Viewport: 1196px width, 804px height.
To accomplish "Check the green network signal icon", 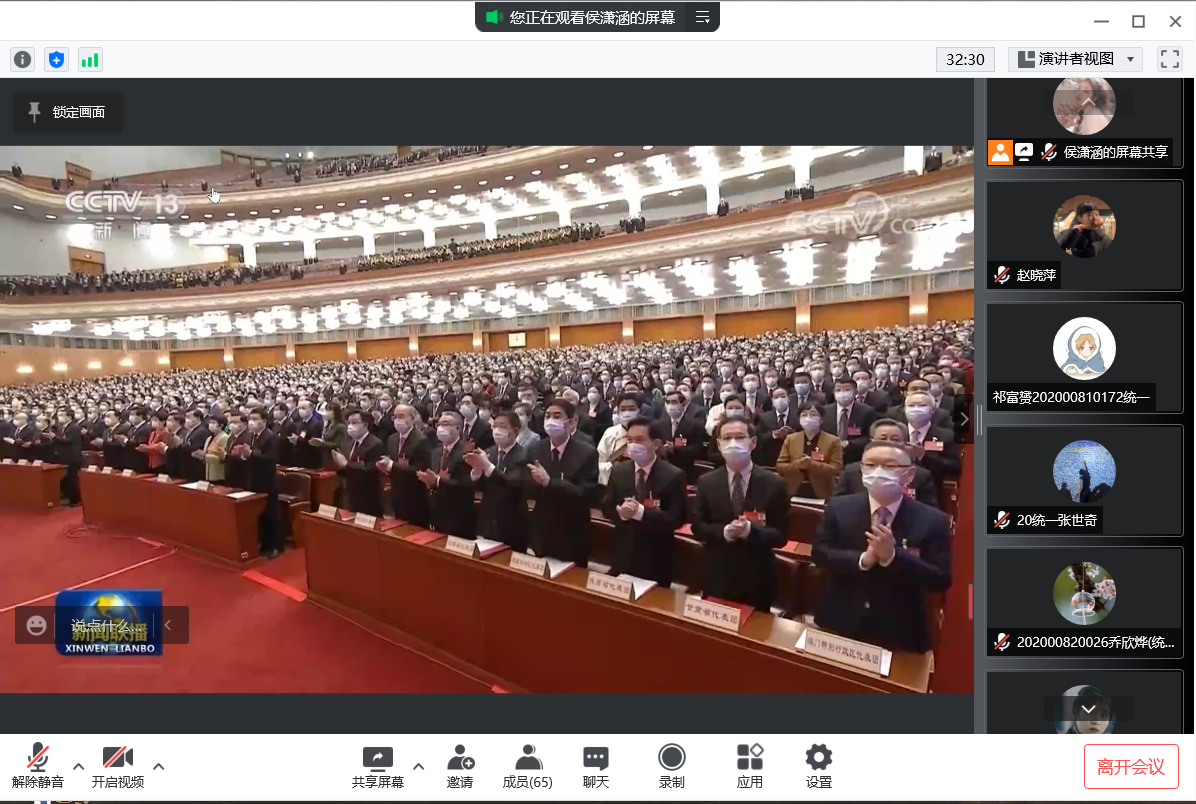I will pyautogui.click(x=90, y=60).
